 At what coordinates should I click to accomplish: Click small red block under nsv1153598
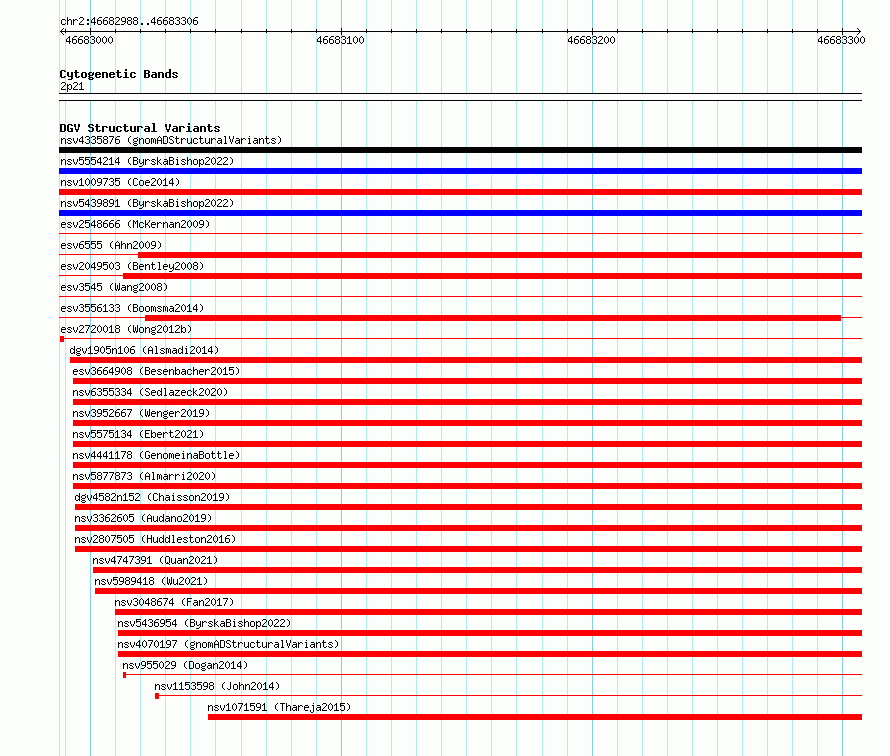tap(157, 696)
